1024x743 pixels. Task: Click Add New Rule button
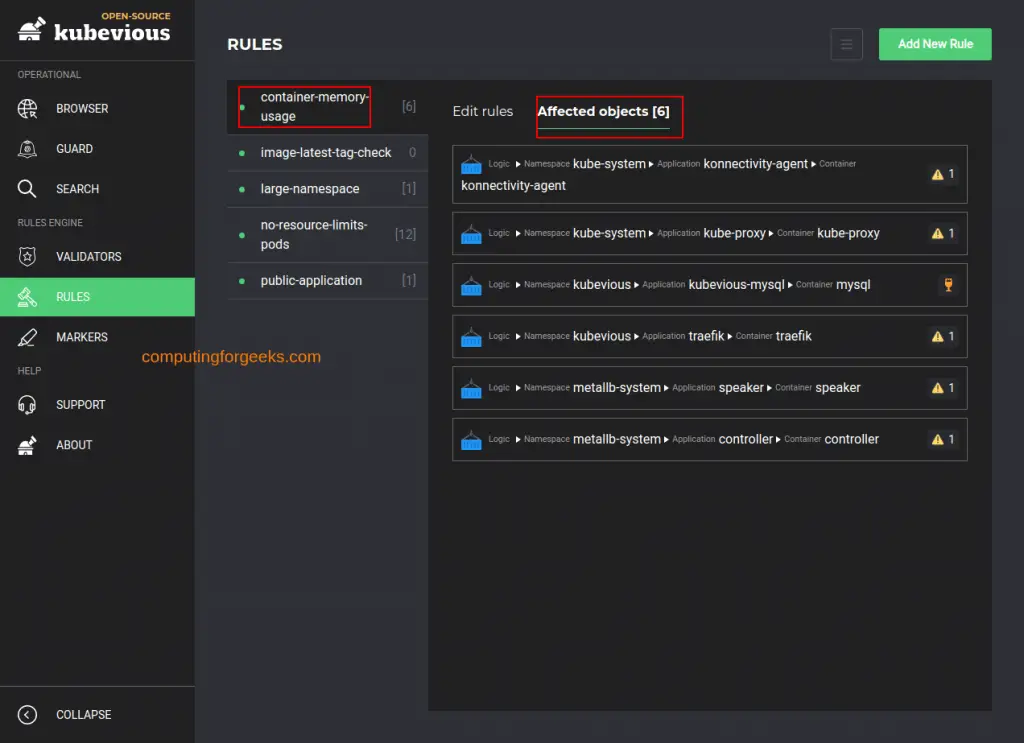[935, 44]
